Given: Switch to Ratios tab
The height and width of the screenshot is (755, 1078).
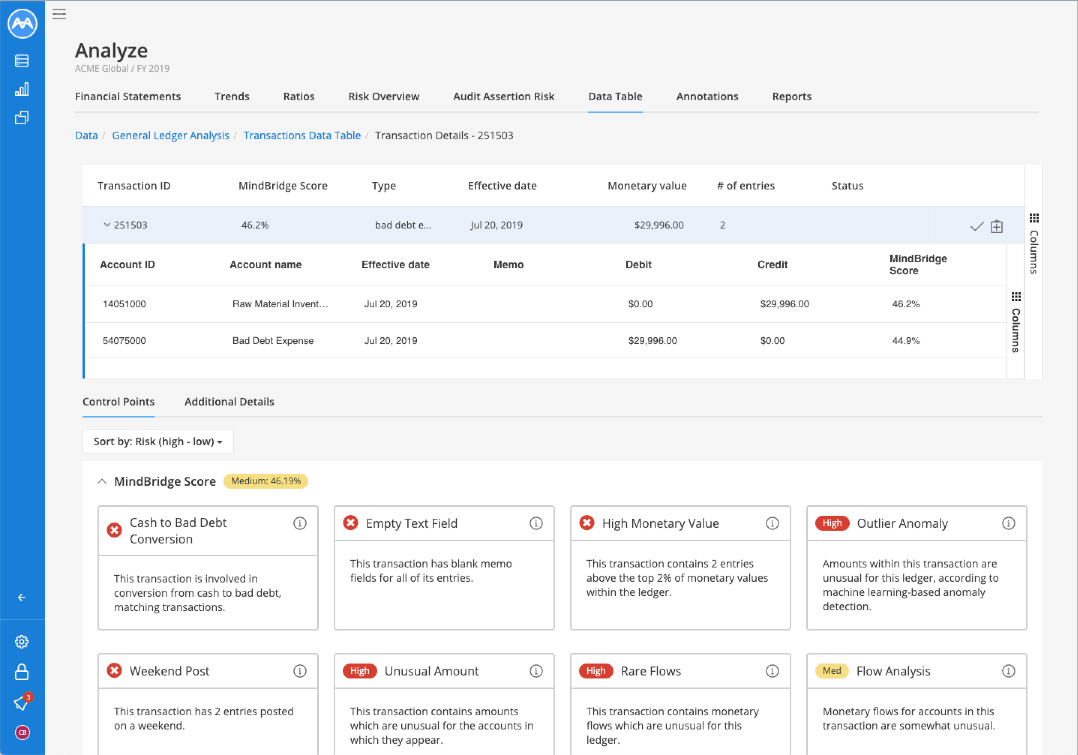Looking at the screenshot, I should tap(299, 97).
